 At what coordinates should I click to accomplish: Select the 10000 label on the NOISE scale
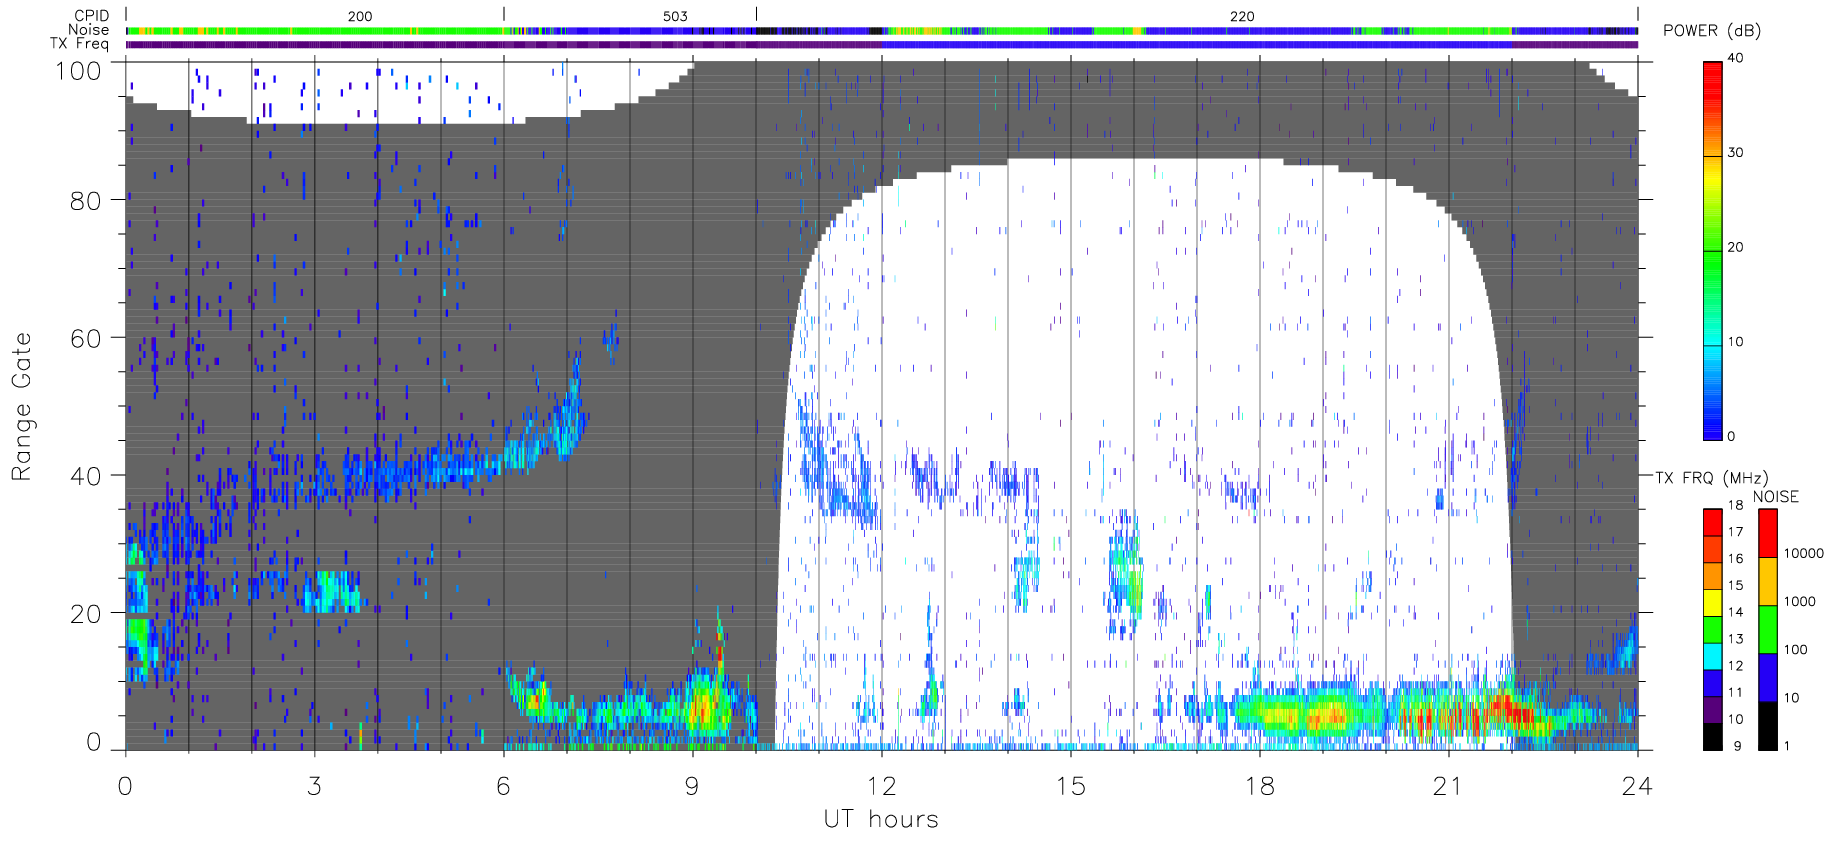(x=1804, y=553)
